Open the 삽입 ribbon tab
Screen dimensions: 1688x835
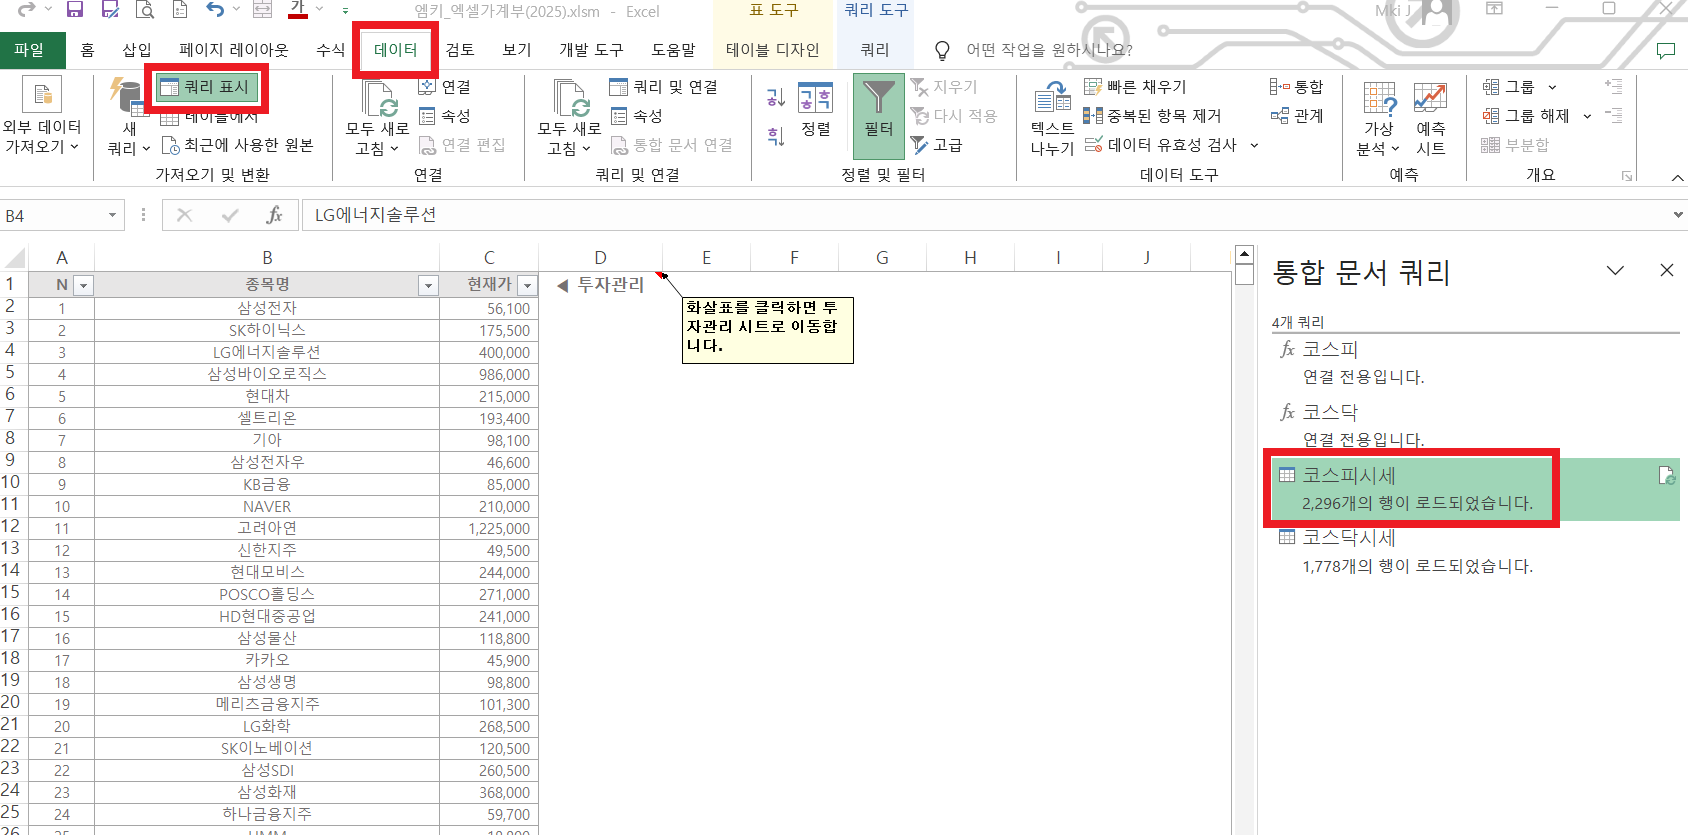click(137, 50)
